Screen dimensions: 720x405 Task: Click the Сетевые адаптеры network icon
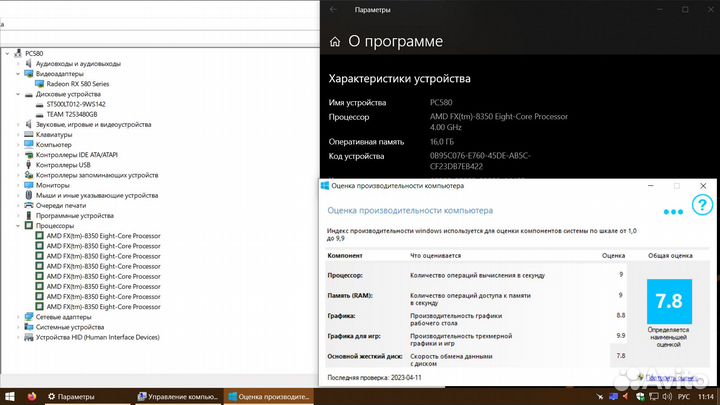pyautogui.click(x=28, y=317)
